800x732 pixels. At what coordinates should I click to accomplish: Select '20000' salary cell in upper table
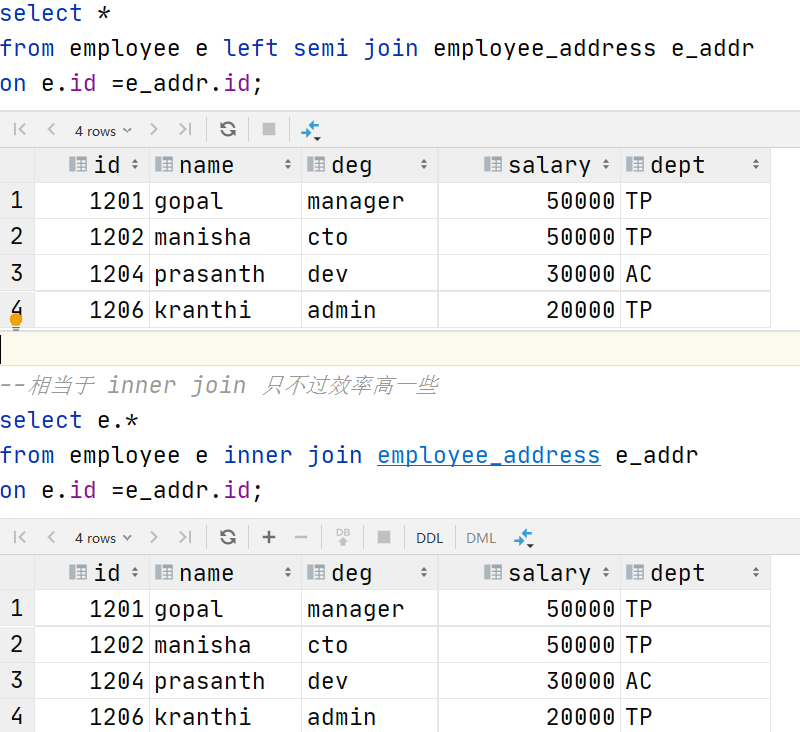click(529, 310)
